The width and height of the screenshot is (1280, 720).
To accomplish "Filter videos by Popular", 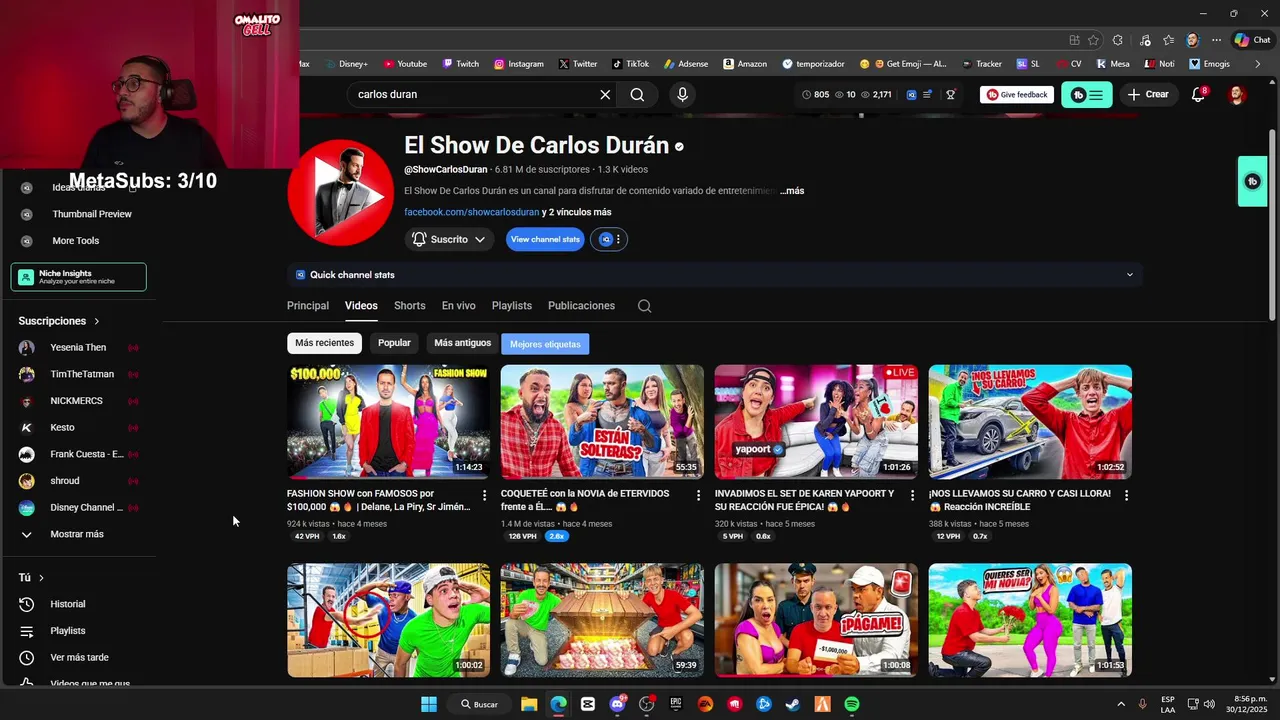I will click(394, 343).
